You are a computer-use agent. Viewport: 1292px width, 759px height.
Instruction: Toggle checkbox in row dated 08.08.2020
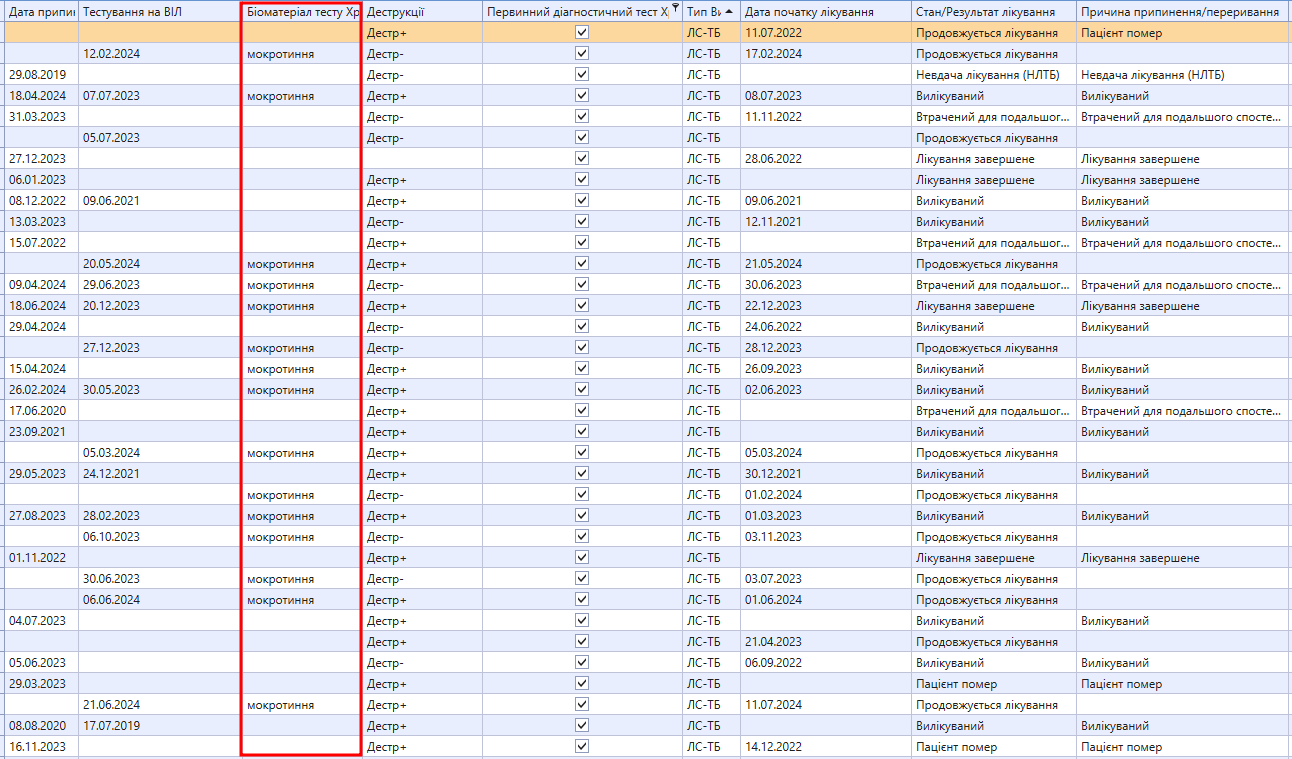click(x=582, y=725)
